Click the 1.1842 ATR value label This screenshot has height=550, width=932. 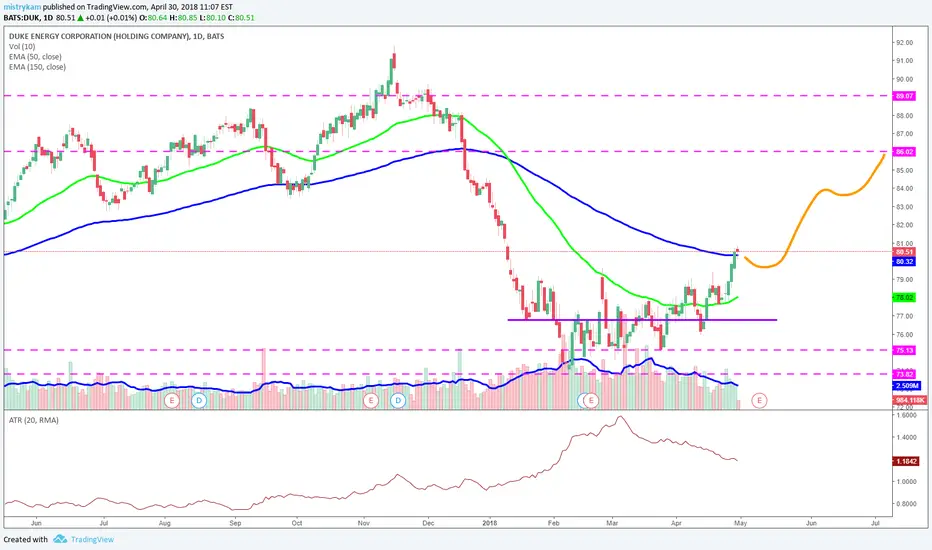pos(906,461)
